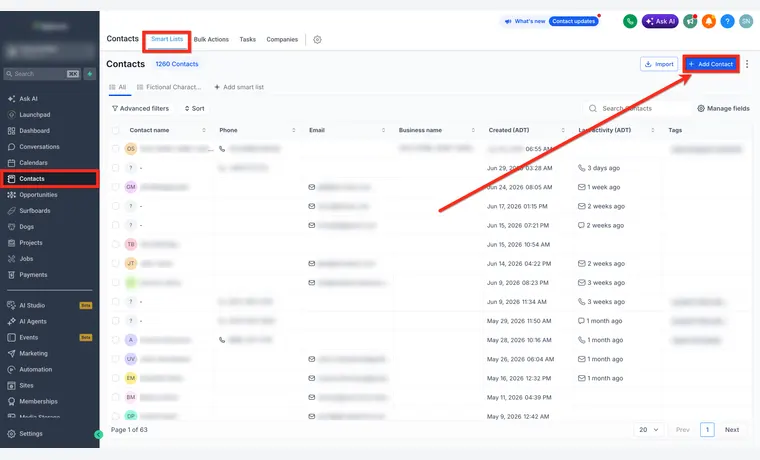Open the SN user avatar
Screen dimensions: 760x460
tap(746, 21)
